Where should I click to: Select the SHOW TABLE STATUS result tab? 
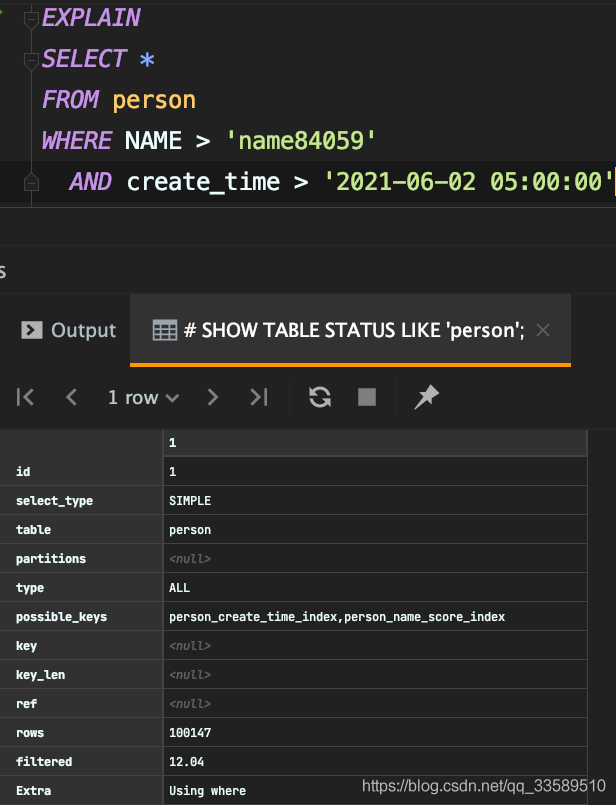pos(340,330)
